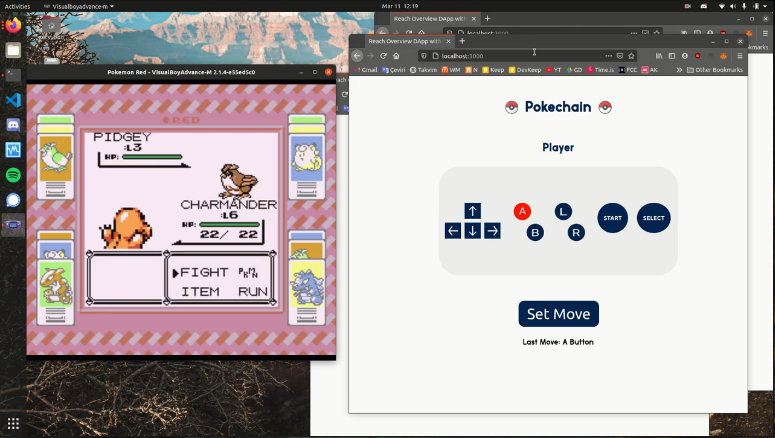This screenshot has height=438, width=775.
Task: Click the round SELECT button
Action: pos(653,218)
